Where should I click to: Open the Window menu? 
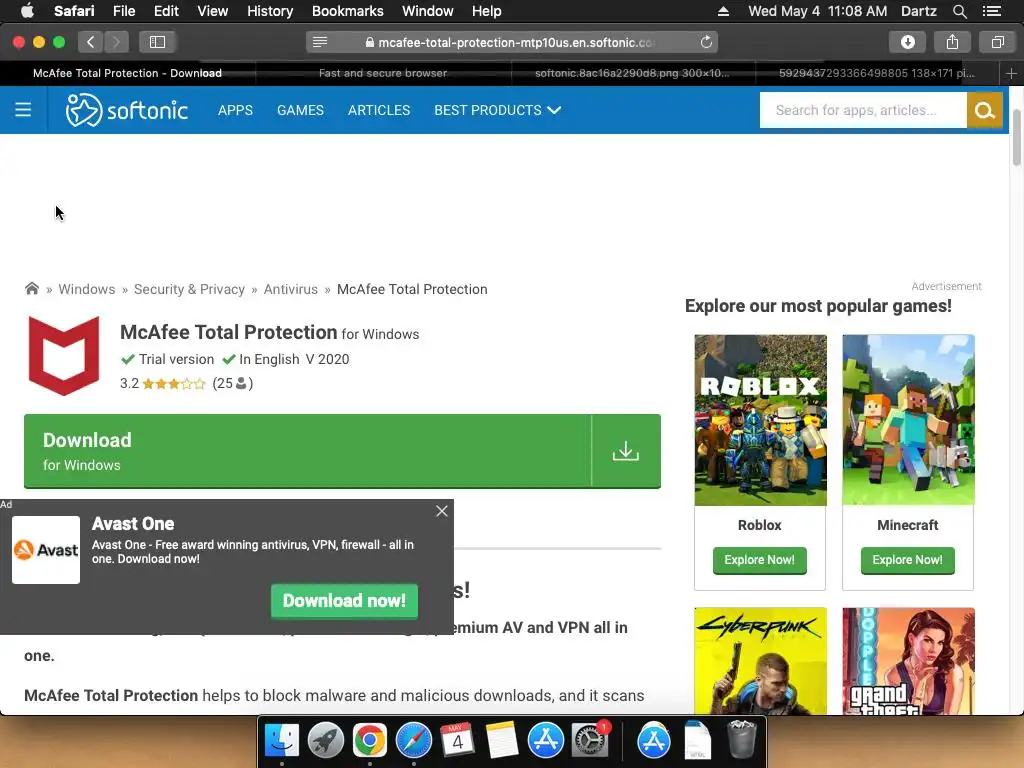click(x=427, y=11)
